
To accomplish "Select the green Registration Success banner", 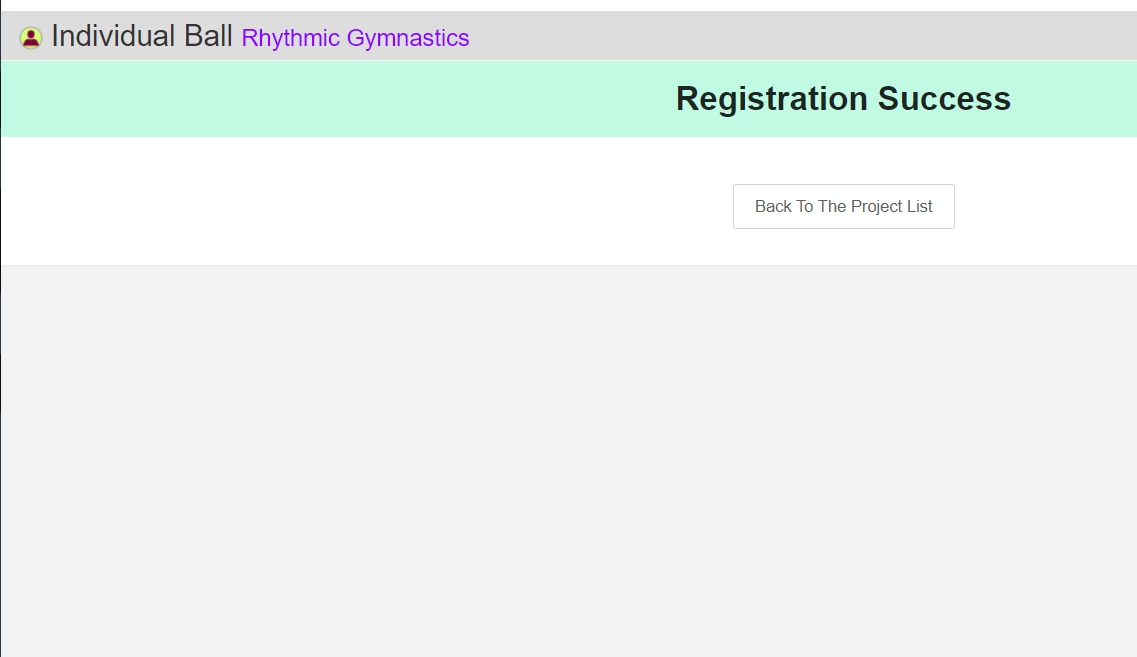I will pyautogui.click(x=843, y=98).
